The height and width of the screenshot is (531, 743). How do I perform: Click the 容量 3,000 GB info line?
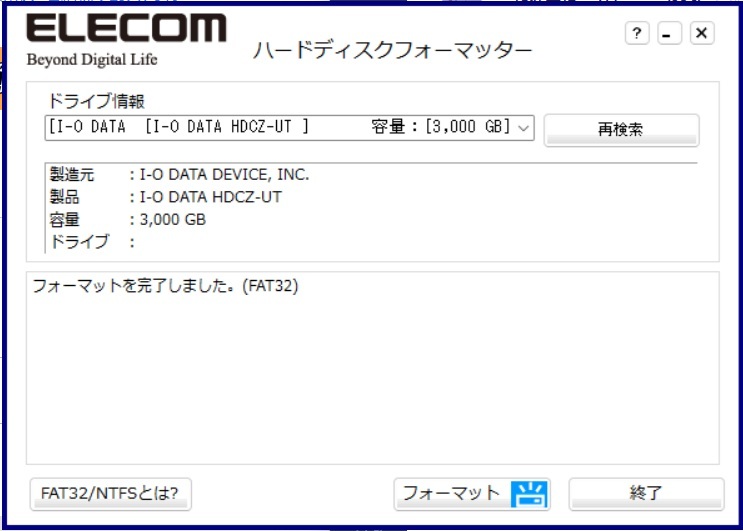point(127,220)
